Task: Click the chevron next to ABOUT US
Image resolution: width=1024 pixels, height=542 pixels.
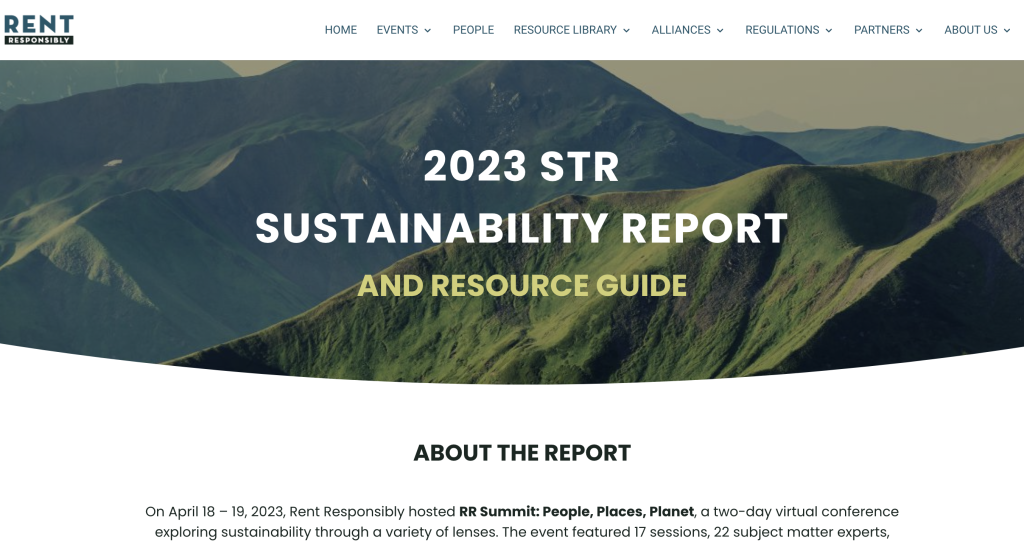Action: click(x=1008, y=31)
